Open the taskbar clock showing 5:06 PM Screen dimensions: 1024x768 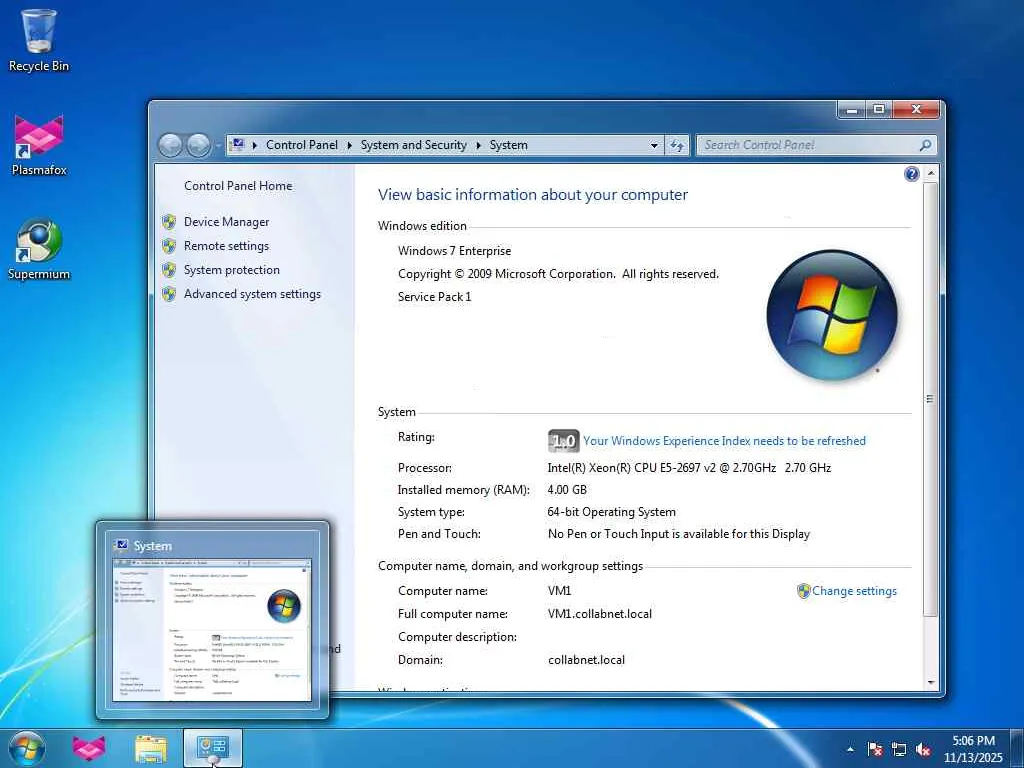pyautogui.click(x=973, y=749)
